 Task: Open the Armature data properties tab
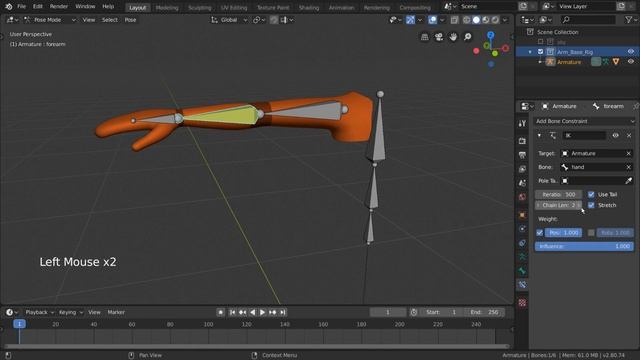[x=522, y=257]
